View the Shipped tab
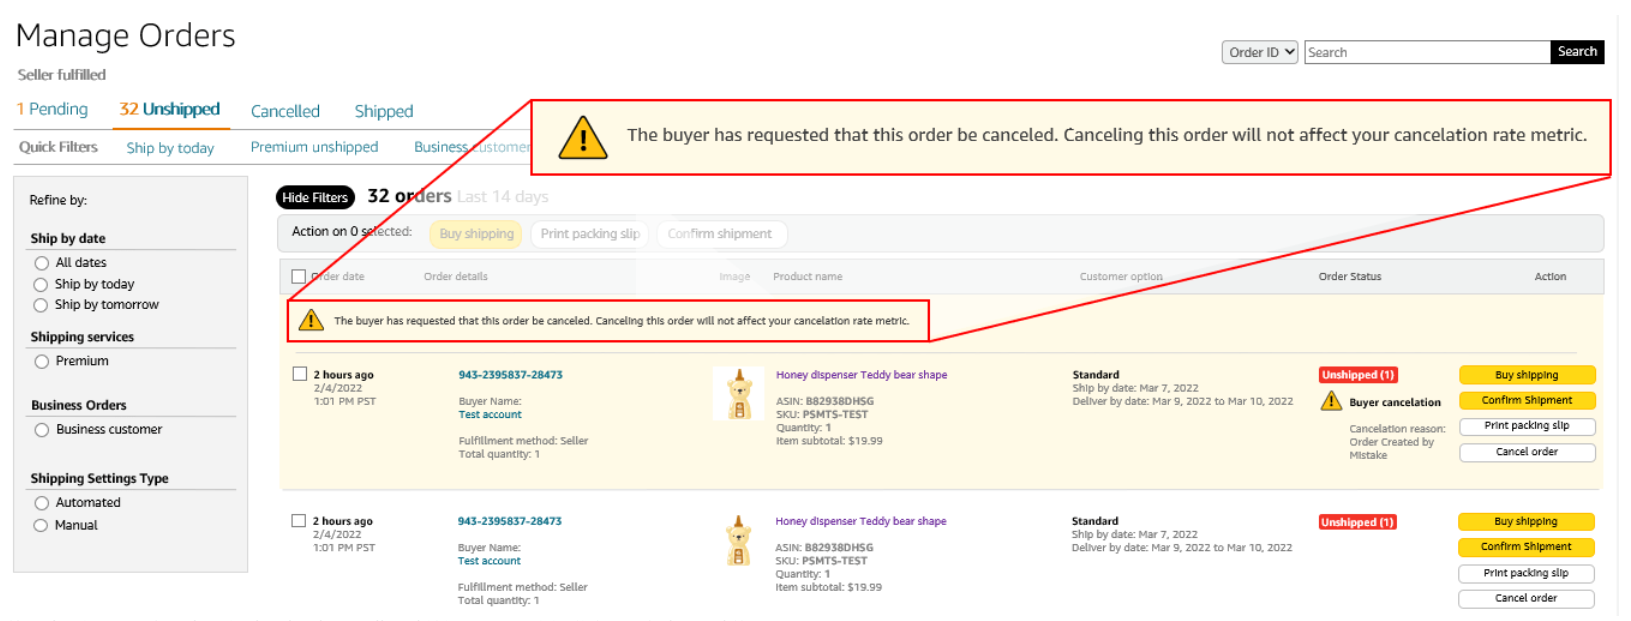1631x621 pixels. (384, 111)
